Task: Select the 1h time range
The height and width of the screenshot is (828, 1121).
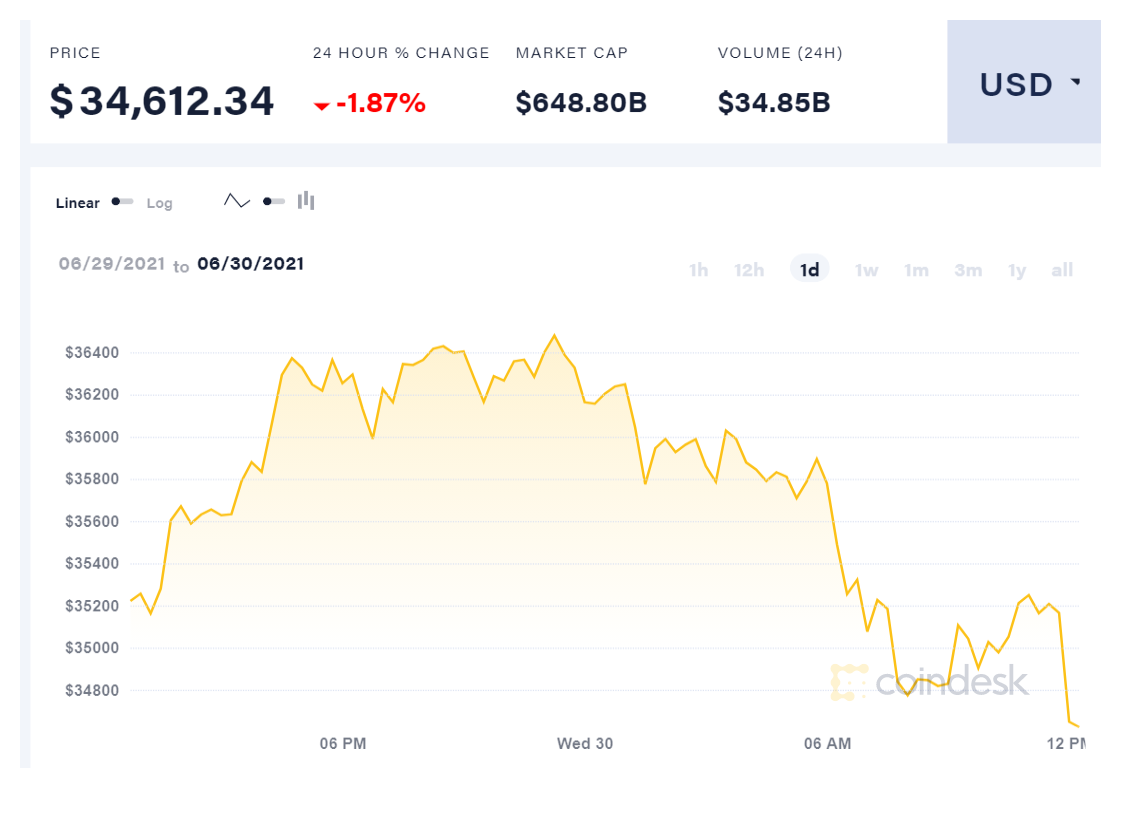Action: (698, 270)
